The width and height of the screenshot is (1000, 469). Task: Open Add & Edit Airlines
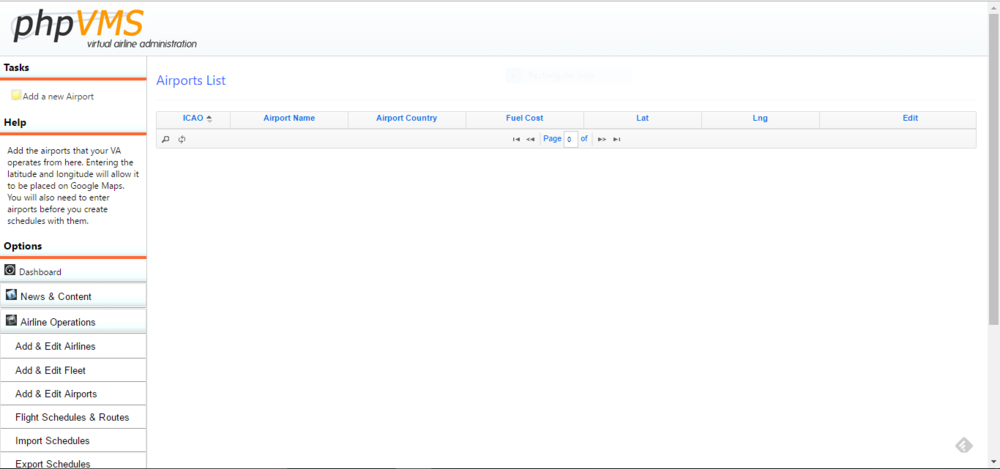(55, 346)
